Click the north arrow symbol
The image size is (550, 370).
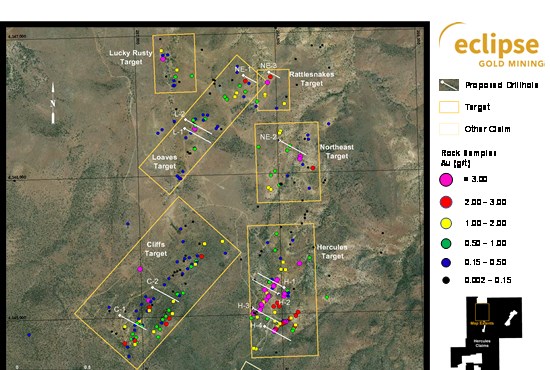(x=53, y=103)
